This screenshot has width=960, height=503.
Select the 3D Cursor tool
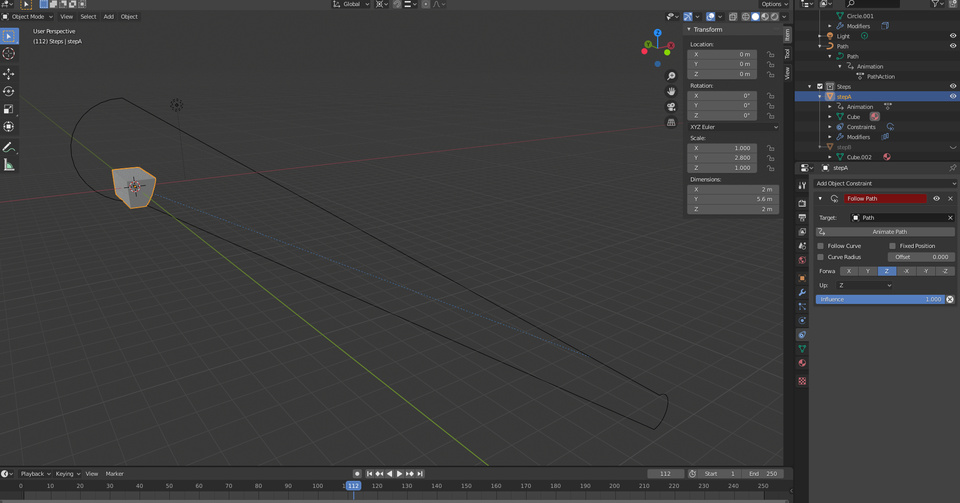pos(9,54)
